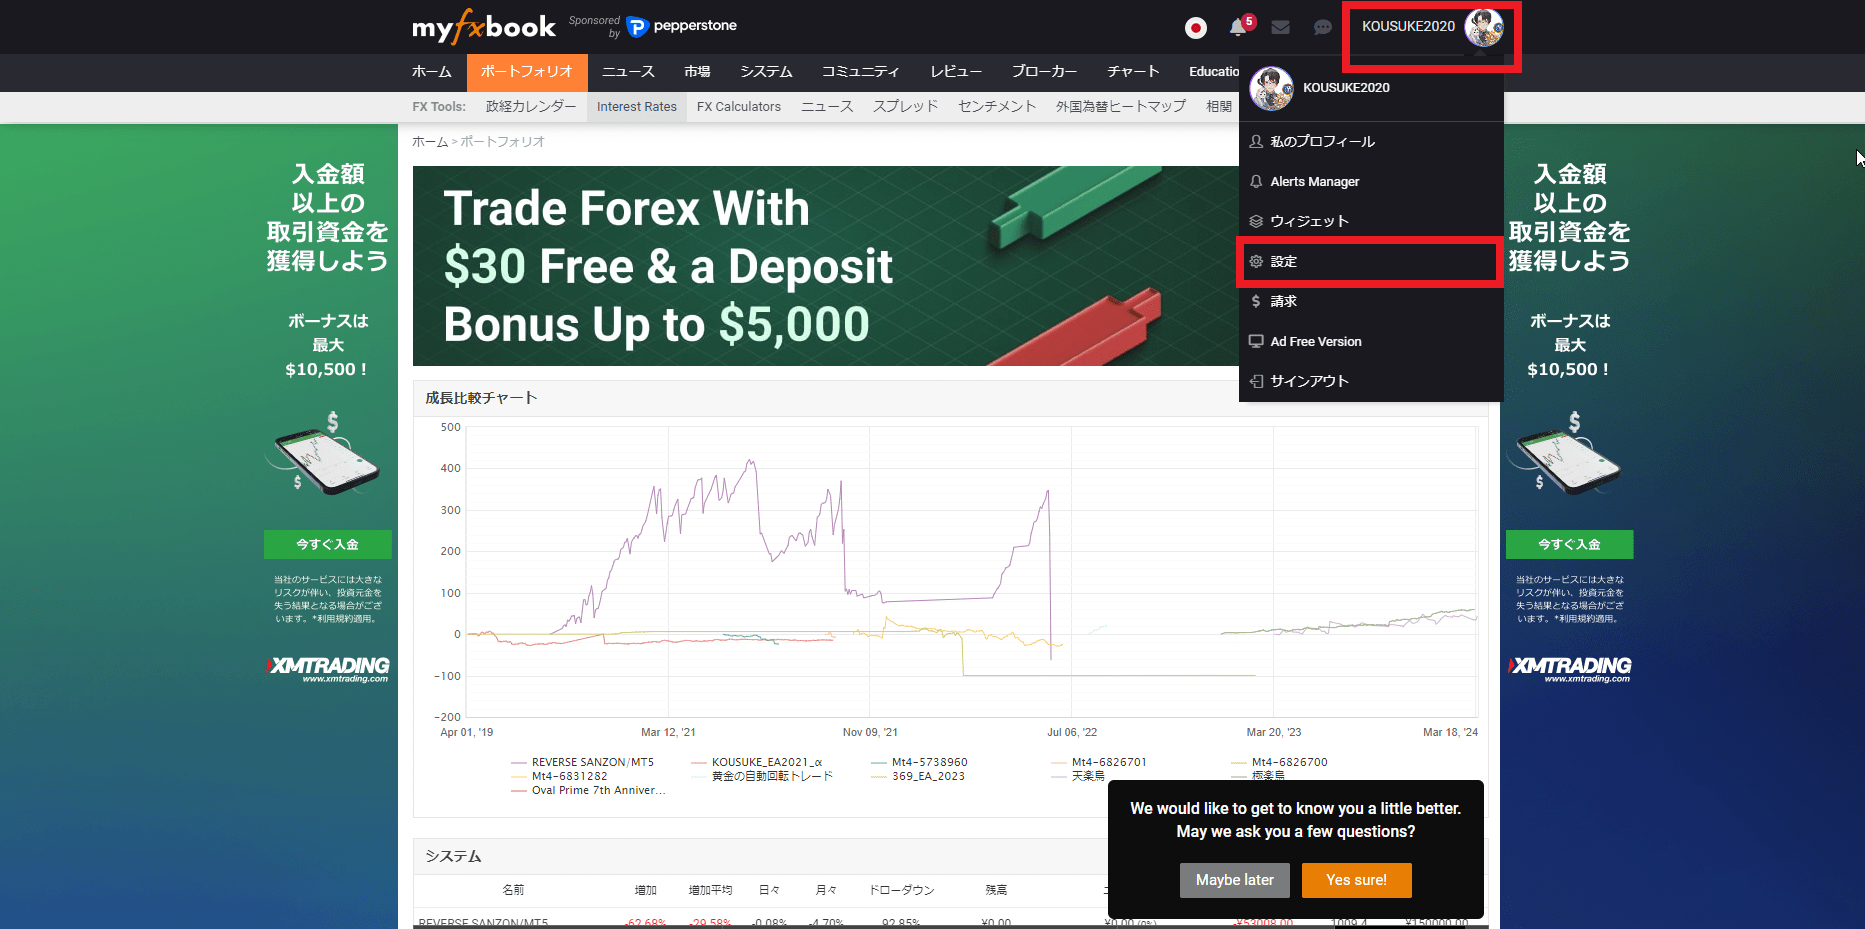
Task: Select the ポートフォリオ navigation tab
Action: coord(527,72)
